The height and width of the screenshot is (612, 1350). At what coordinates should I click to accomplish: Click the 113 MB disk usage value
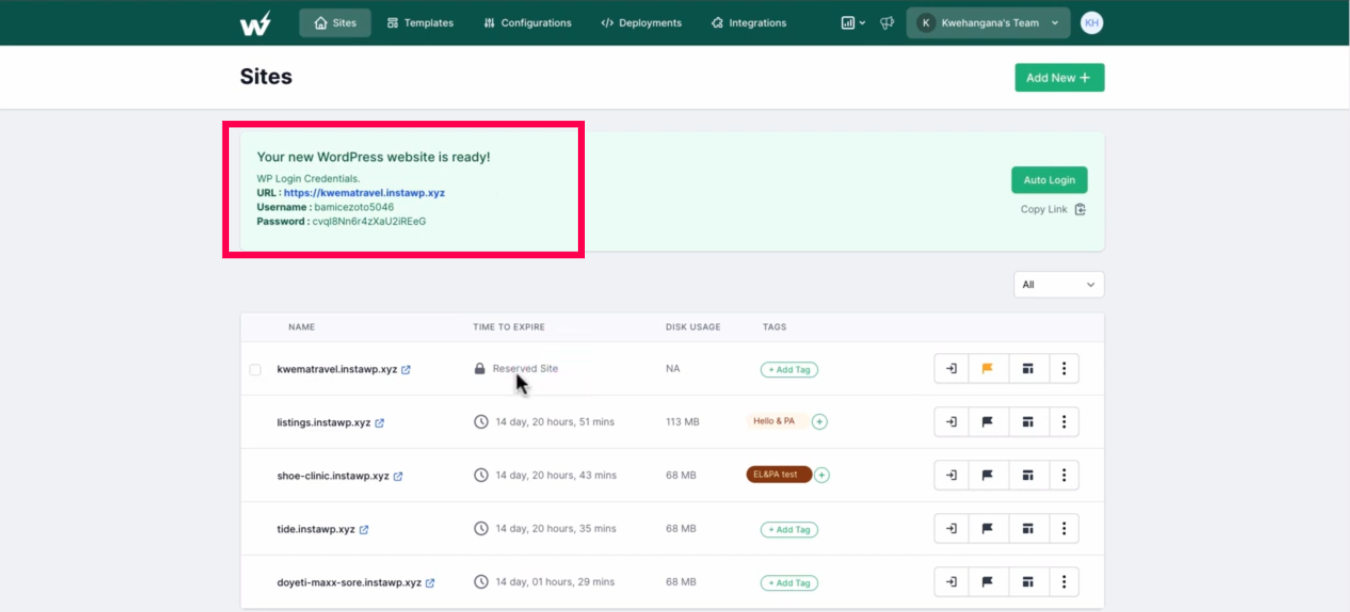[683, 422]
